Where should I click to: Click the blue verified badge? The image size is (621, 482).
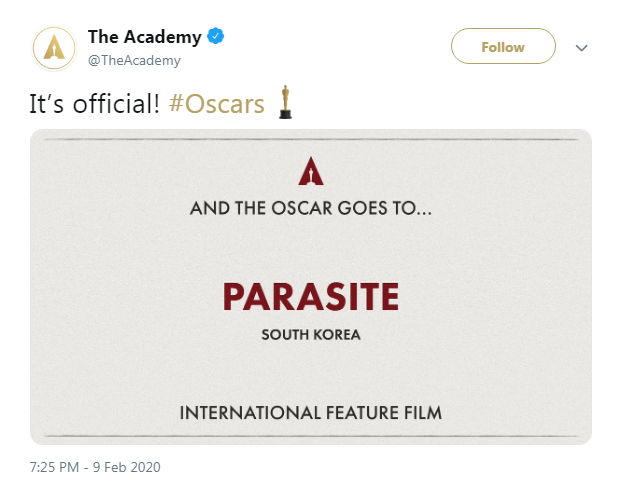(x=216, y=36)
